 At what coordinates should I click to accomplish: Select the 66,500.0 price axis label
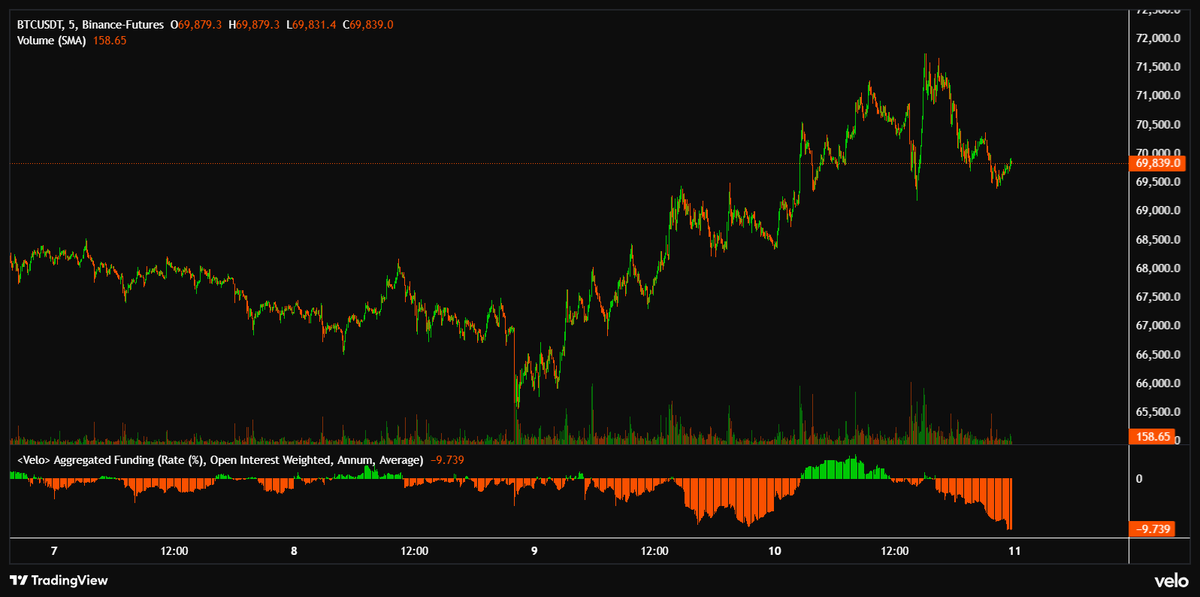[x=1160, y=355]
